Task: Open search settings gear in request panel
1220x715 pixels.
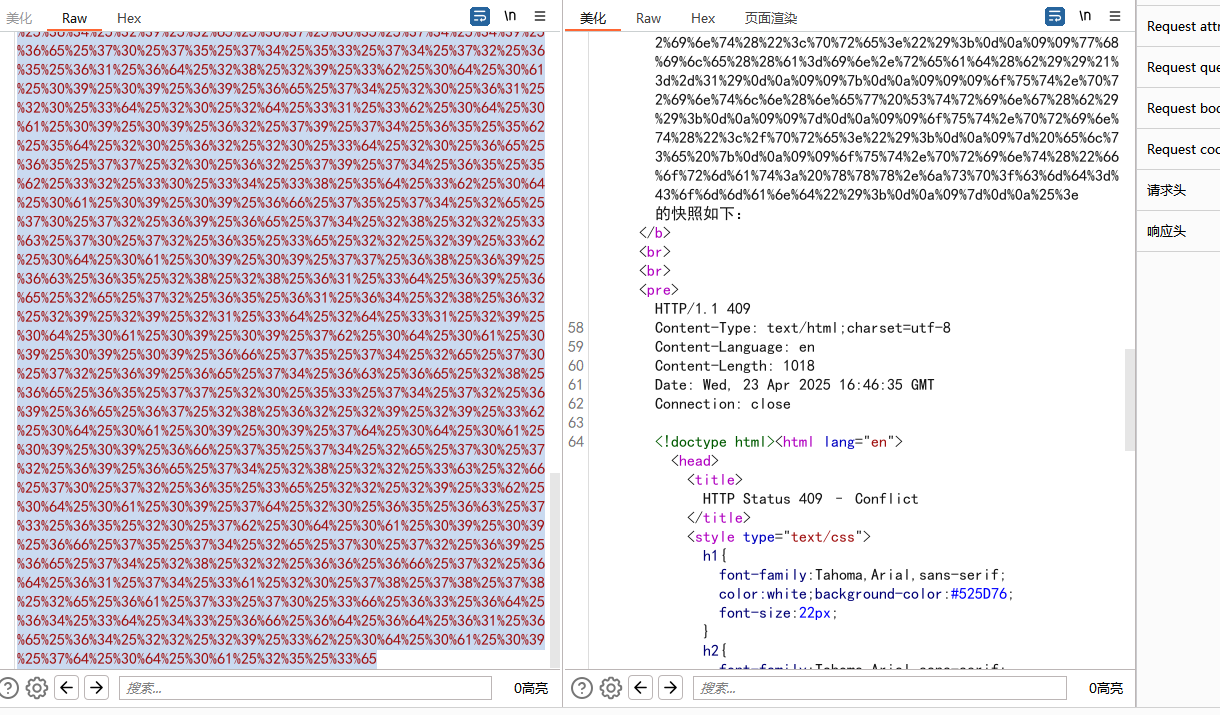Action: (x=37, y=688)
